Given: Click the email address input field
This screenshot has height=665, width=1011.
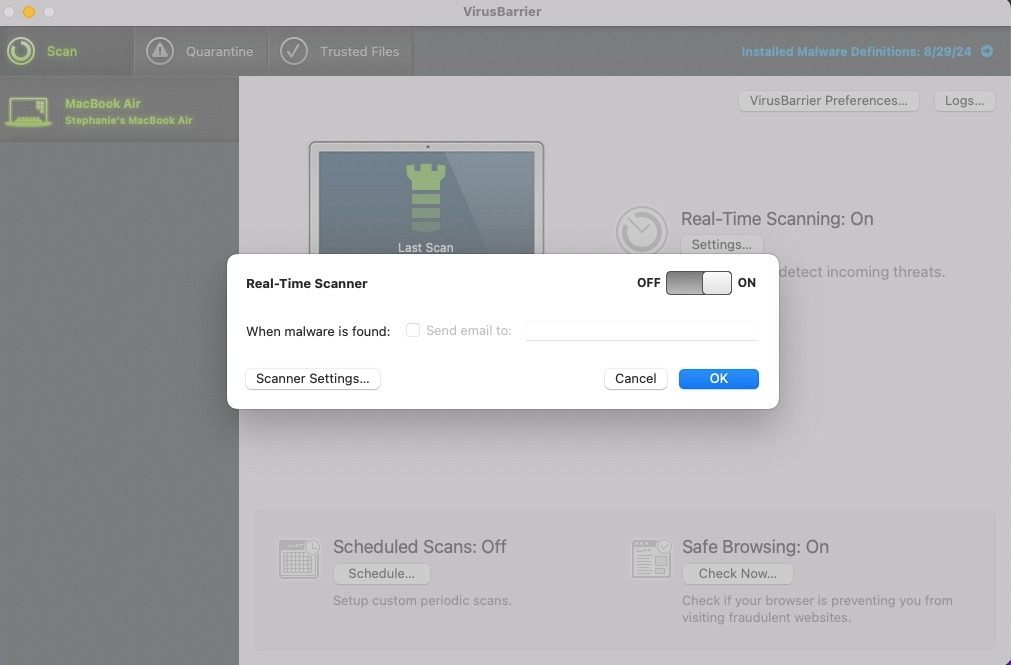Looking at the screenshot, I should pos(642,330).
